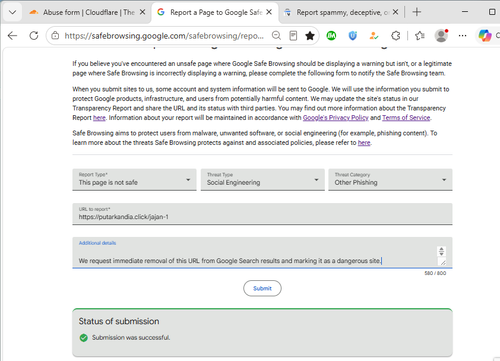Image resolution: width=500 pixels, height=361 pixels.
Task: Open the Google's Privacy Policy link
Action: (336, 118)
